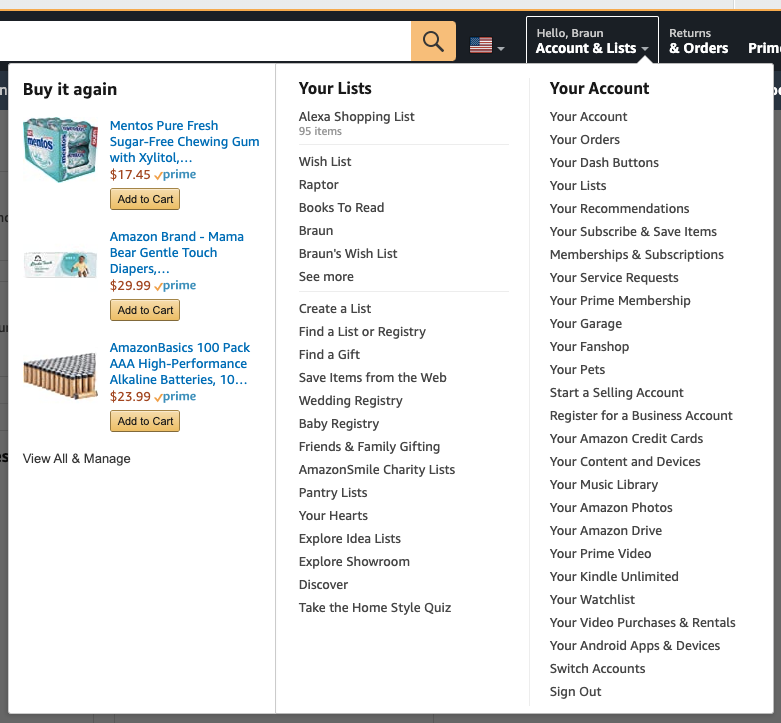Expand lists with See more
Image resolution: width=781 pixels, height=723 pixels.
326,277
